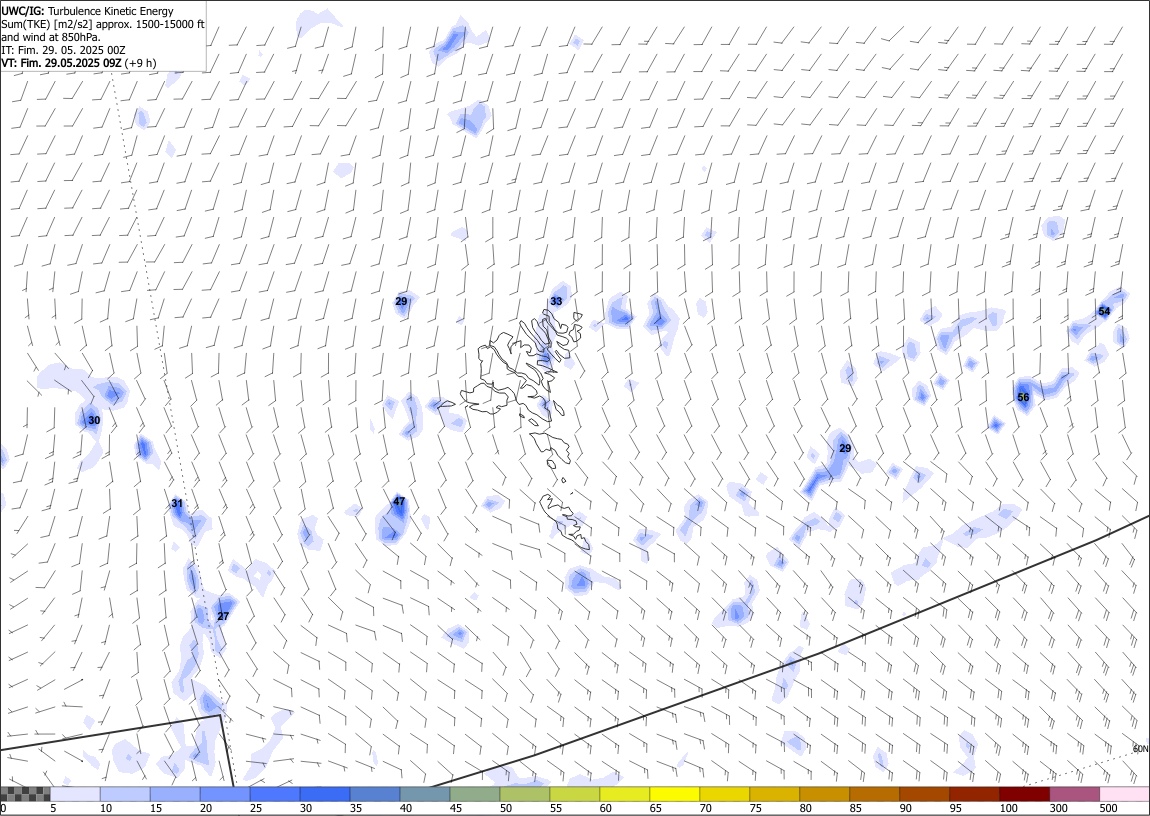Viewport: 1150px width, 816px height.
Task: Select the 20–25 blue legend swatch
Action: point(225,794)
